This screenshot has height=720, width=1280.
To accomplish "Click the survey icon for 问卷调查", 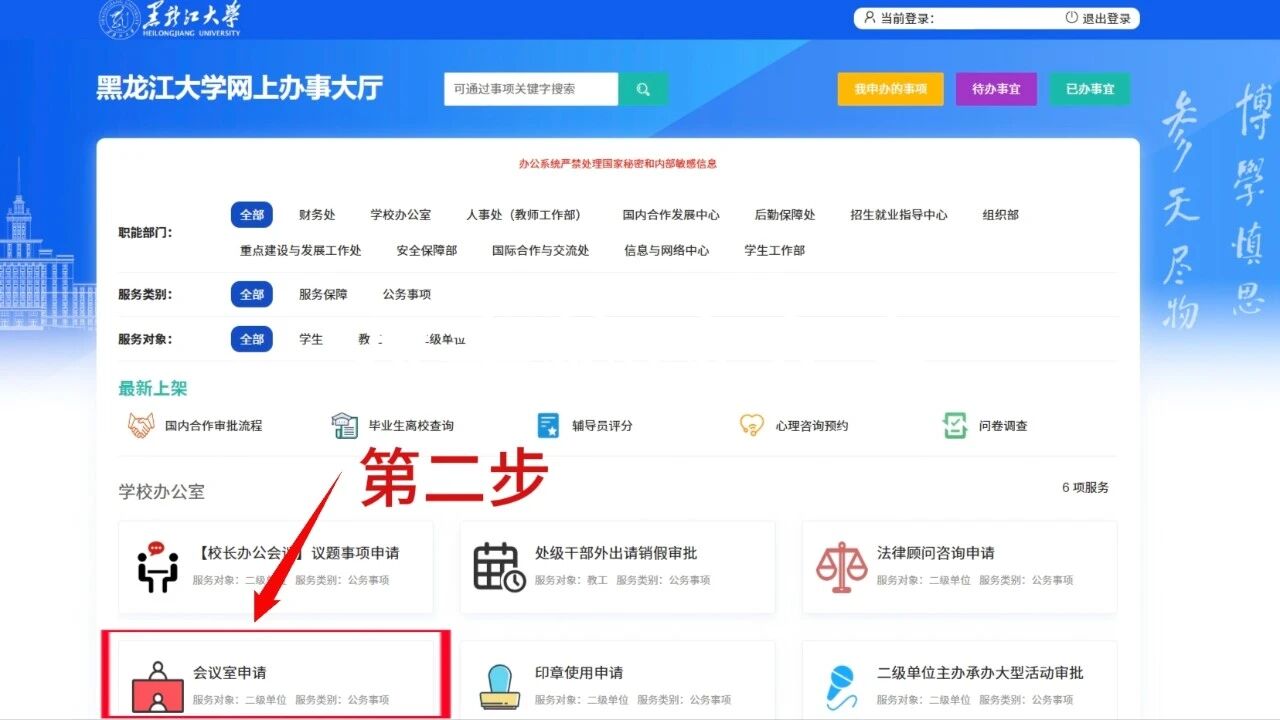I will 956,424.
